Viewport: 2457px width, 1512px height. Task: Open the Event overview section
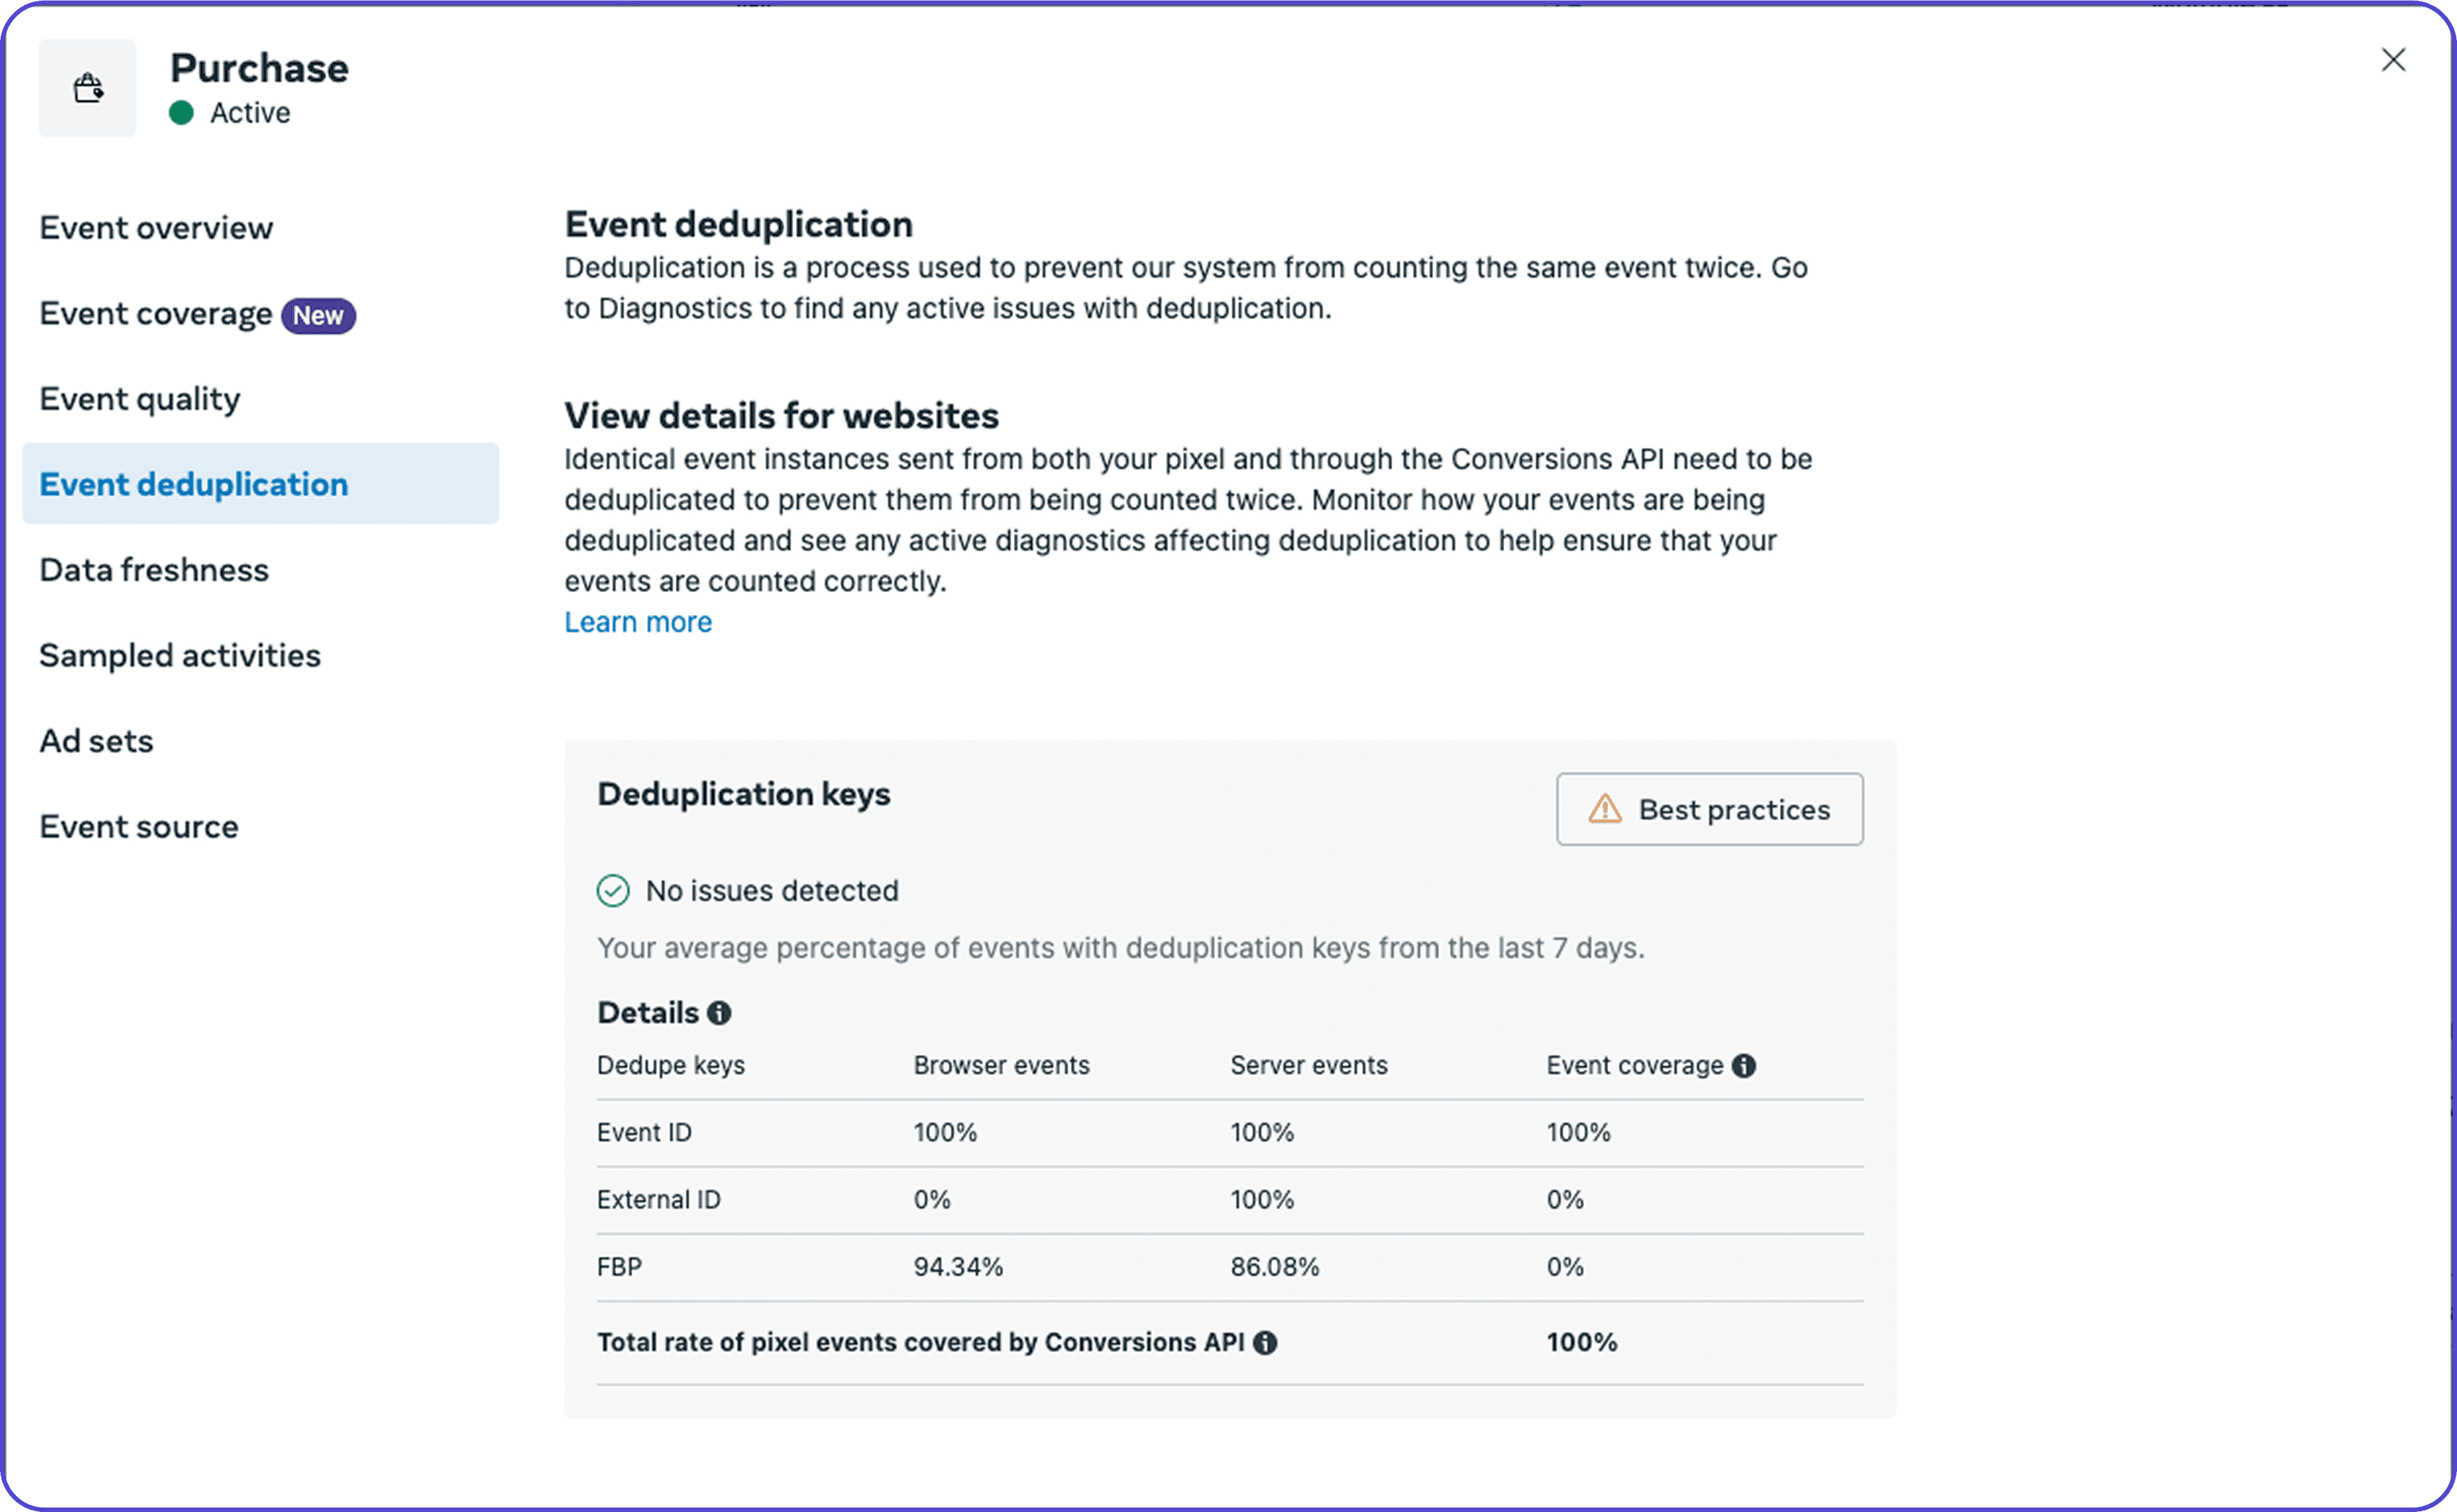pyautogui.click(x=156, y=228)
